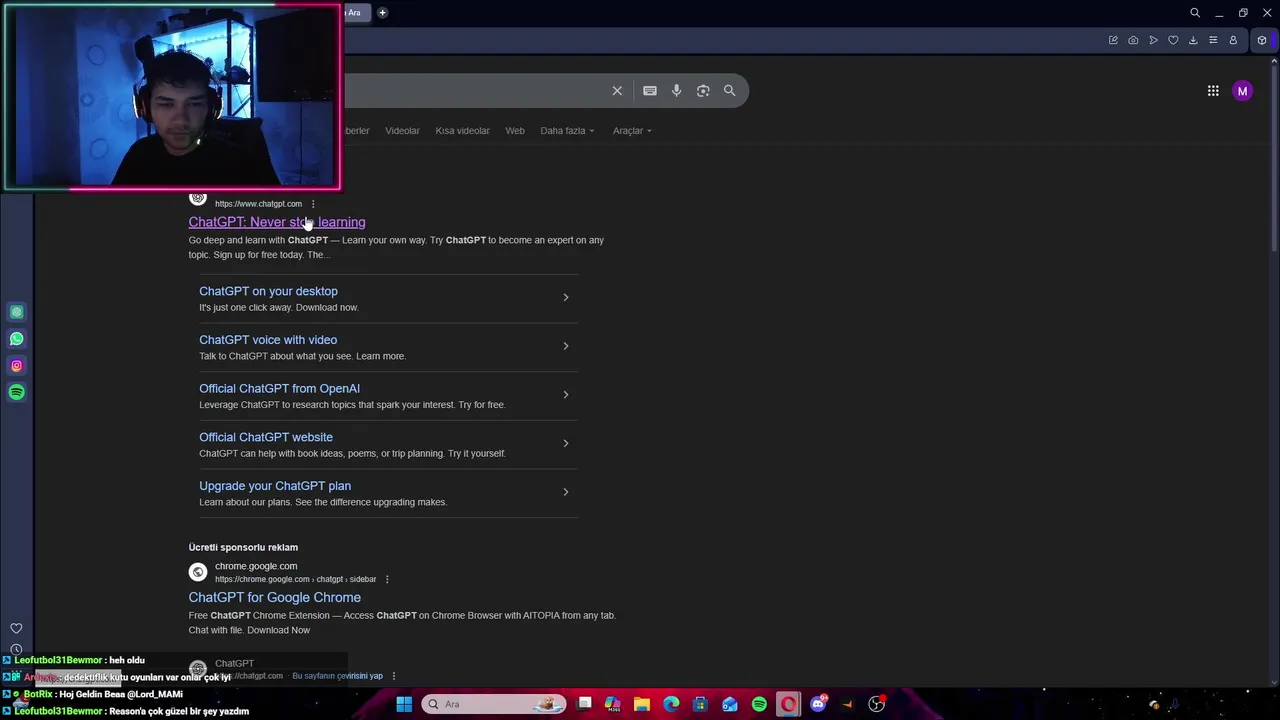Open a new browser tab with plus button

(382, 13)
